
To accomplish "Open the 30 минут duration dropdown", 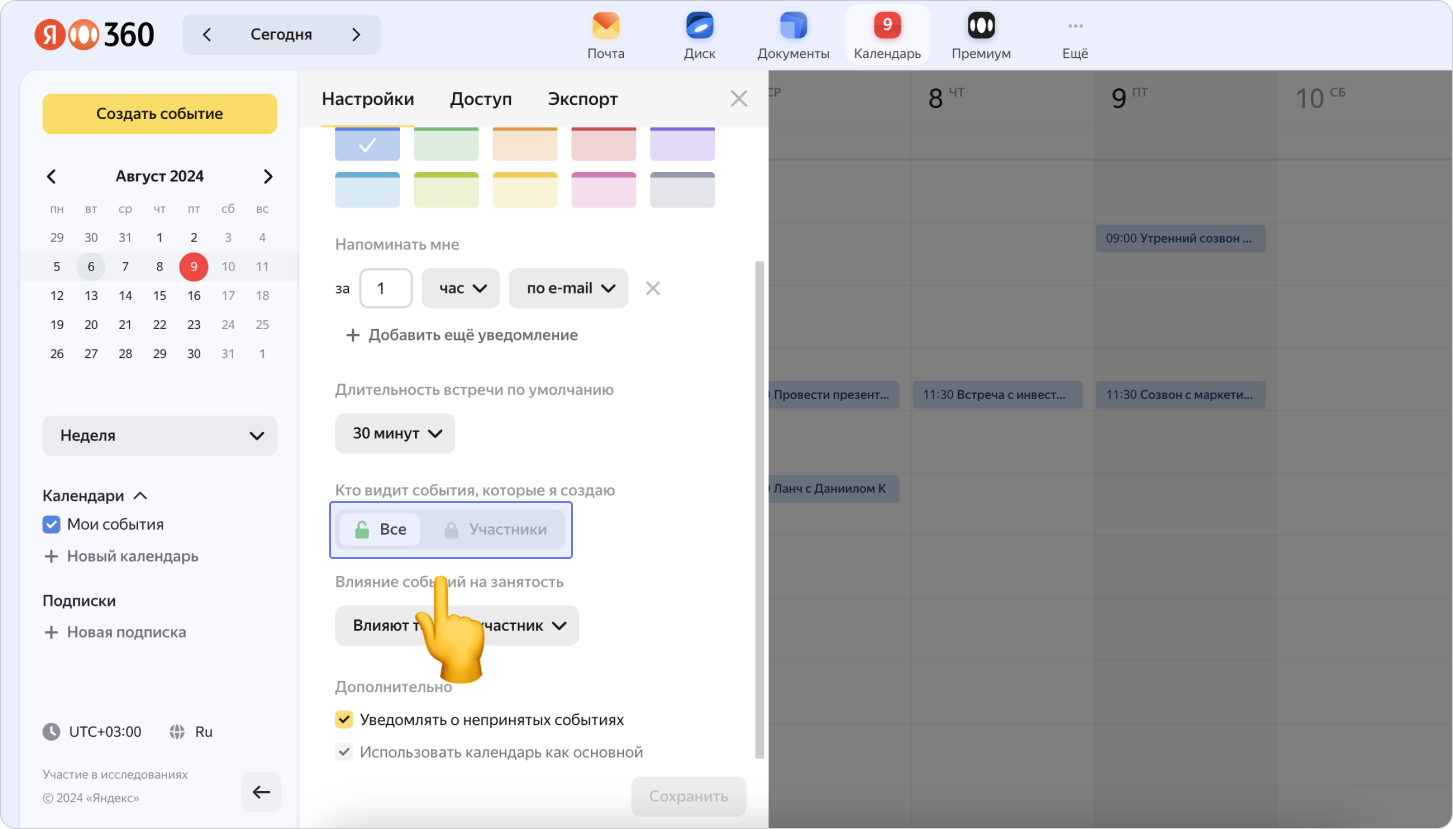I will (395, 434).
